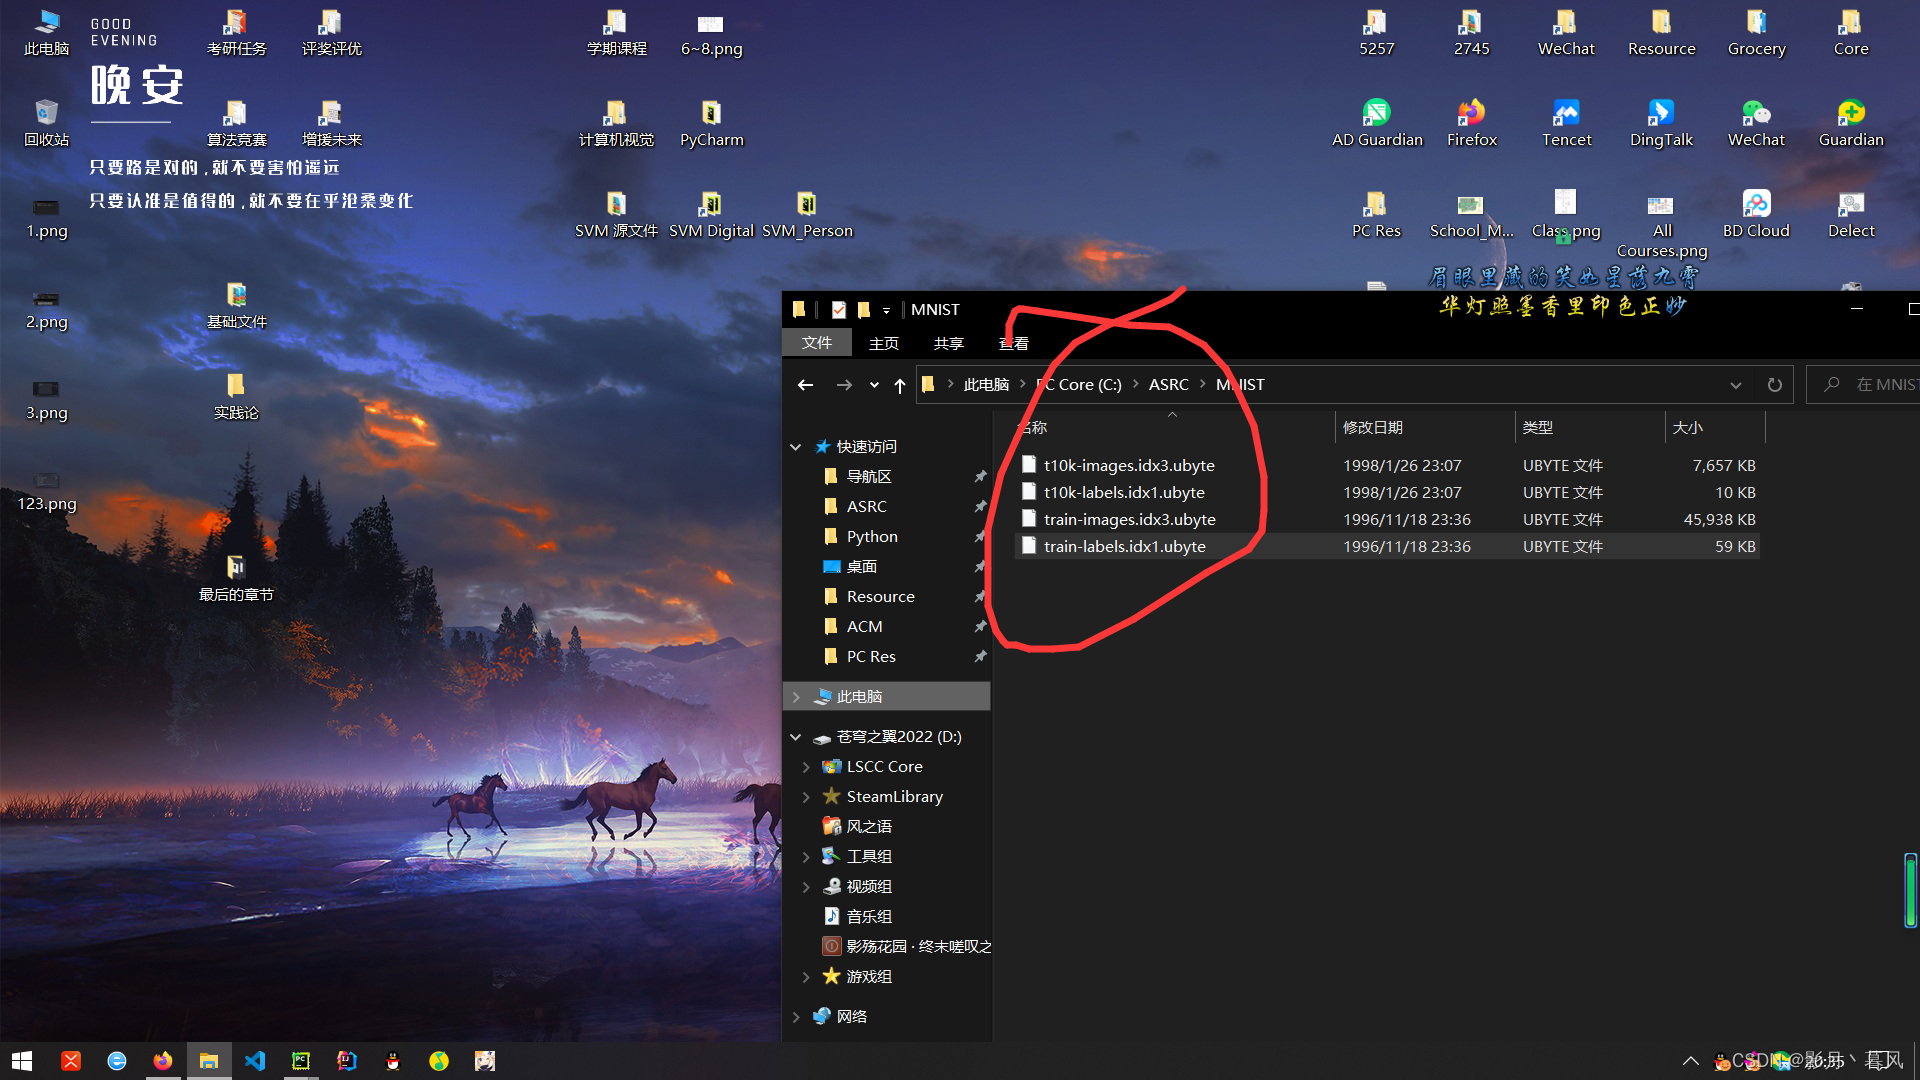This screenshot has width=1920, height=1080.
Task: Open the Firefox desktop icon
Action: coord(1471,123)
